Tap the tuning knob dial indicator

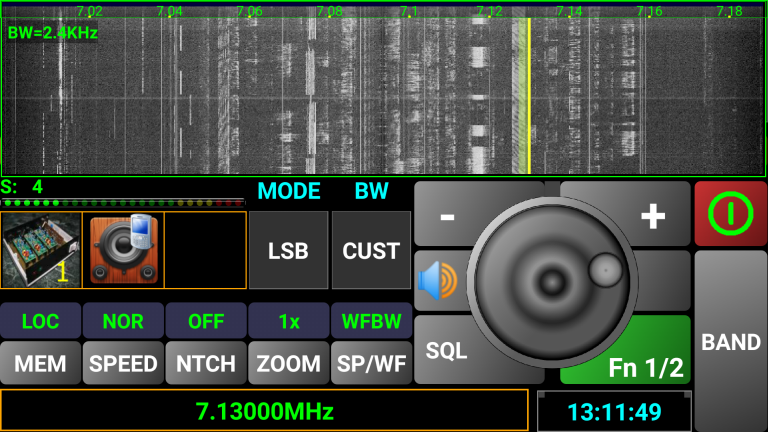click(x=605, y=270)
